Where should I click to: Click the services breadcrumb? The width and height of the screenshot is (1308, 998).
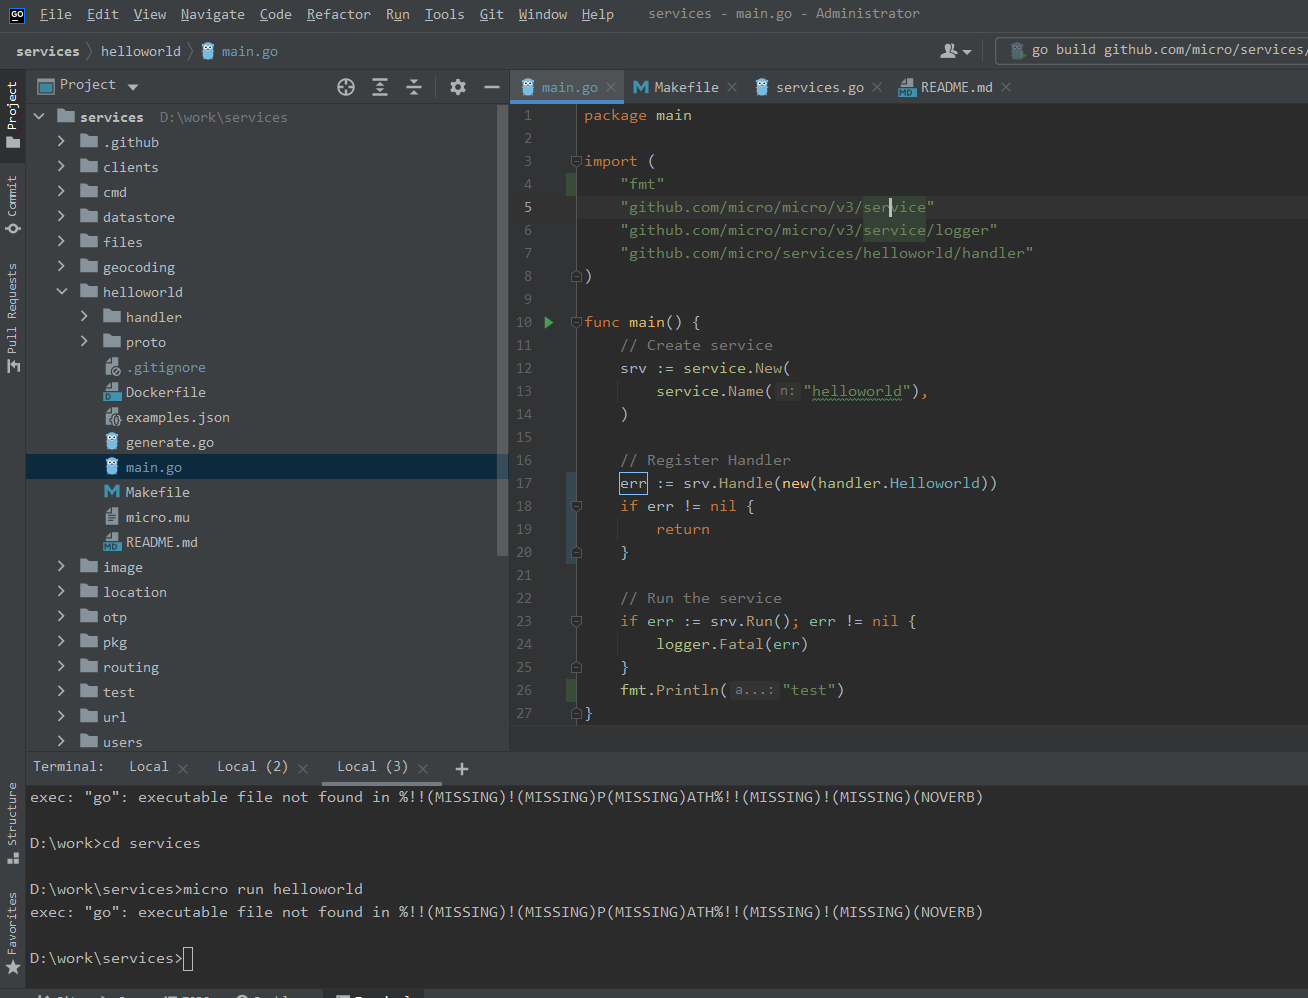tap(47, 51)
